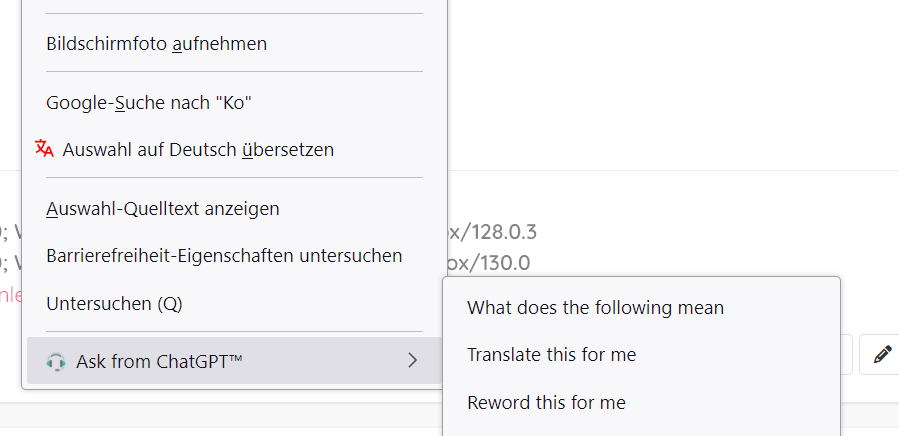The width and height of the screenshot is (899, 436).
Task: Click Untersuchen (Q) menu entry
Action: click(x=114, y=303)
